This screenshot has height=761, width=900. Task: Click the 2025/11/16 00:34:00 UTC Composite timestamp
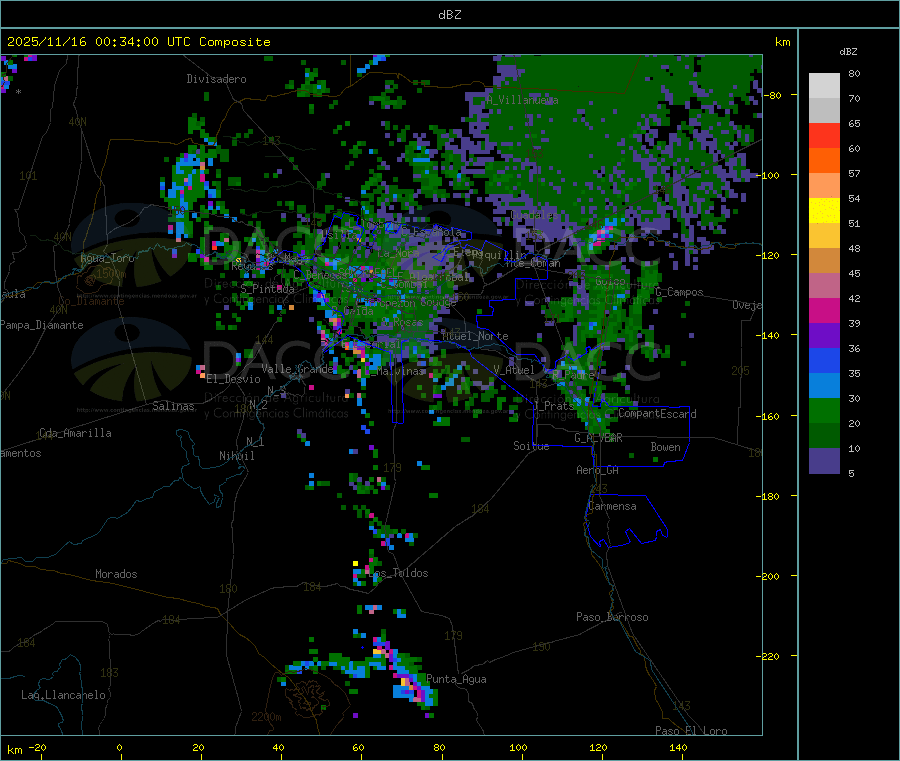tap(138, 42)
